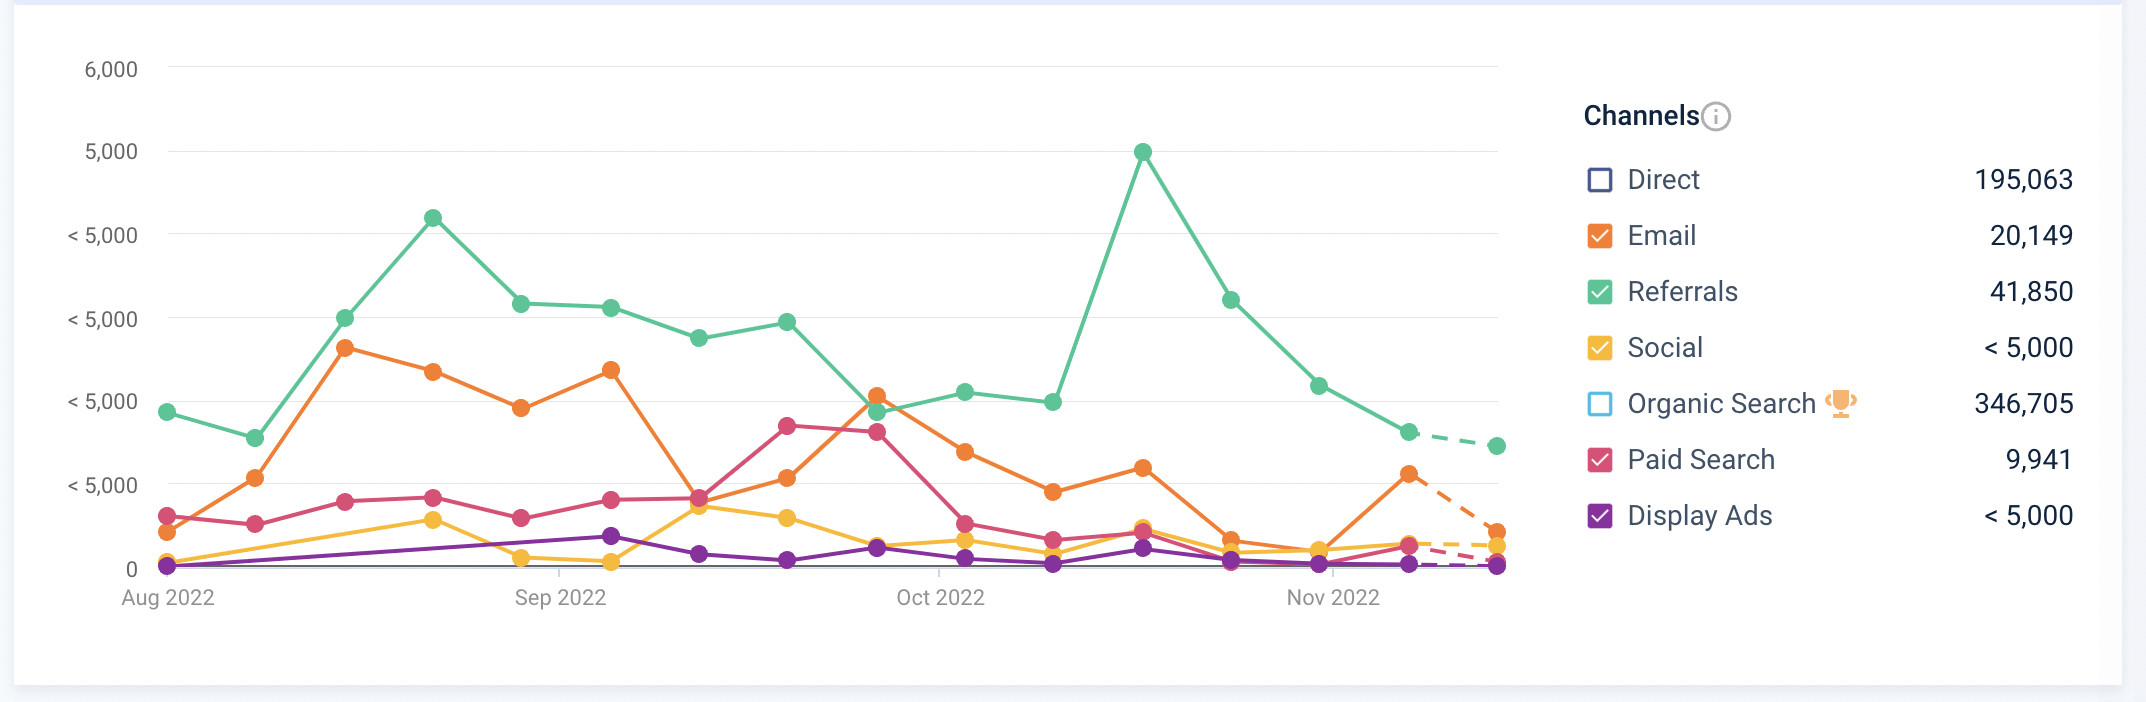Click the Display Ads label
The width and height of the screenshot is (2146, 702).
click(x=1699, y=516)
